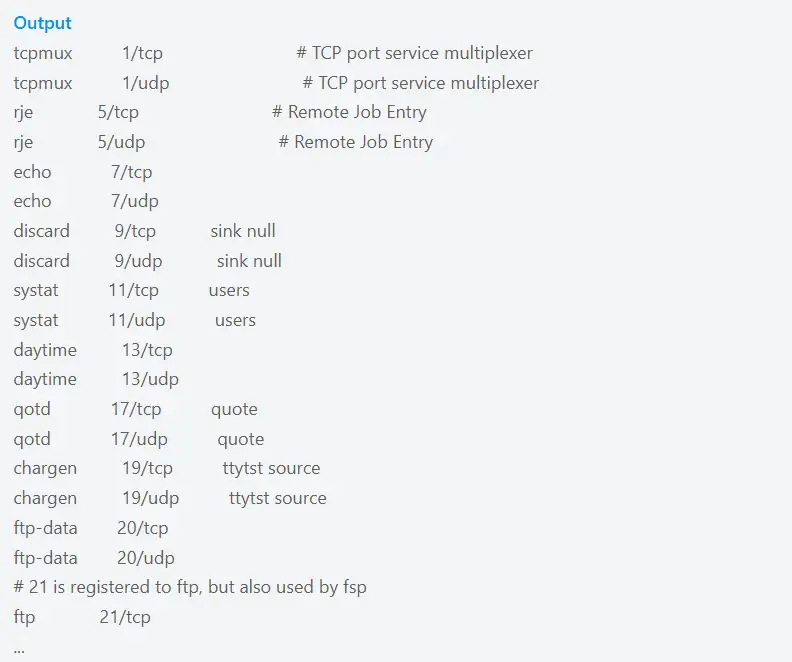Click the blue Output heading
Viewport: 792px width, 662px height.
42,23
